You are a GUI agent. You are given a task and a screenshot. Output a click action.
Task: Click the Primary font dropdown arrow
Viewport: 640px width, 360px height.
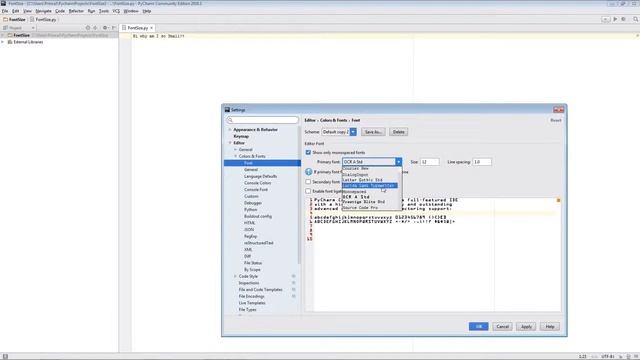pyautogui.click(x=398, y=162)
